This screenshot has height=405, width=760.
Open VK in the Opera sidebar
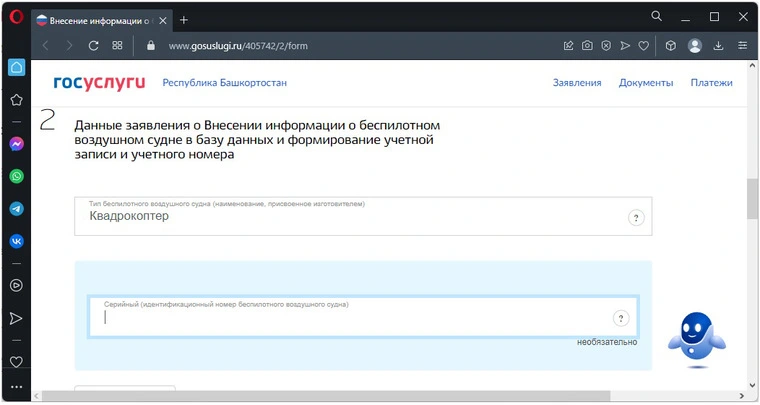pos(16,241)
